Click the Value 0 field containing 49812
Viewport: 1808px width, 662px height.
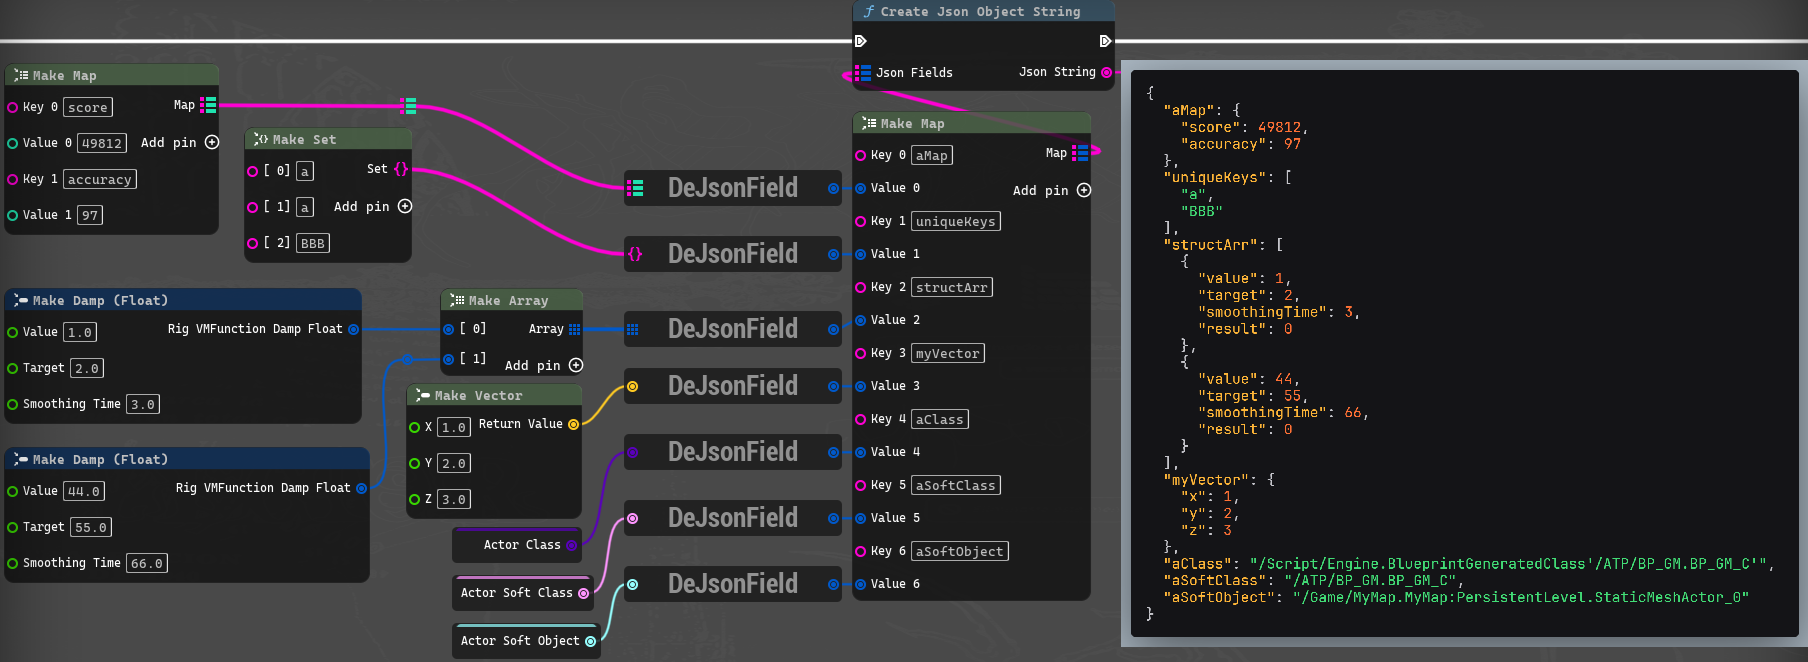coord(102,143)
